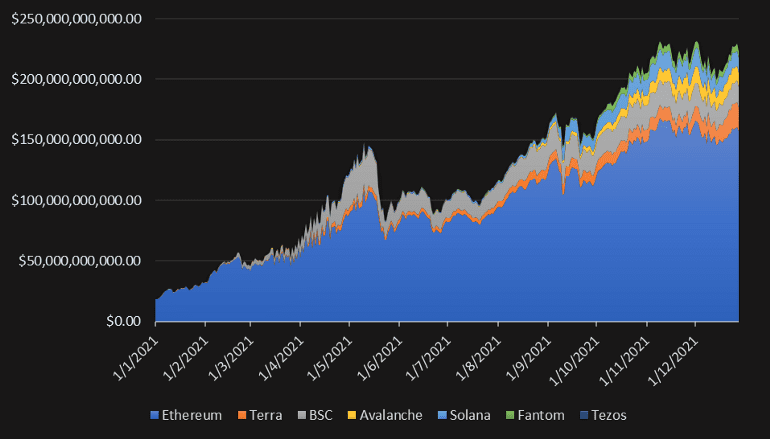Select the Solana legend label
This screenshot has width=770, height=439.
pyautogui.click(x=473, y=415)
